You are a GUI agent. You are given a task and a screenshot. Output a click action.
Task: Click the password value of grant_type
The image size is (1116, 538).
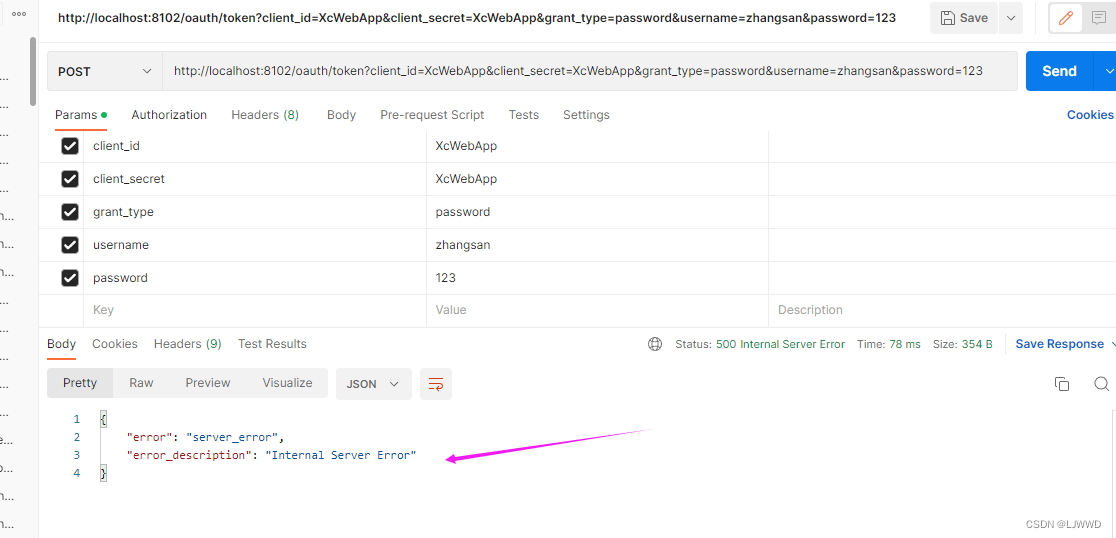pyautogui.click(x=597, y=212)
